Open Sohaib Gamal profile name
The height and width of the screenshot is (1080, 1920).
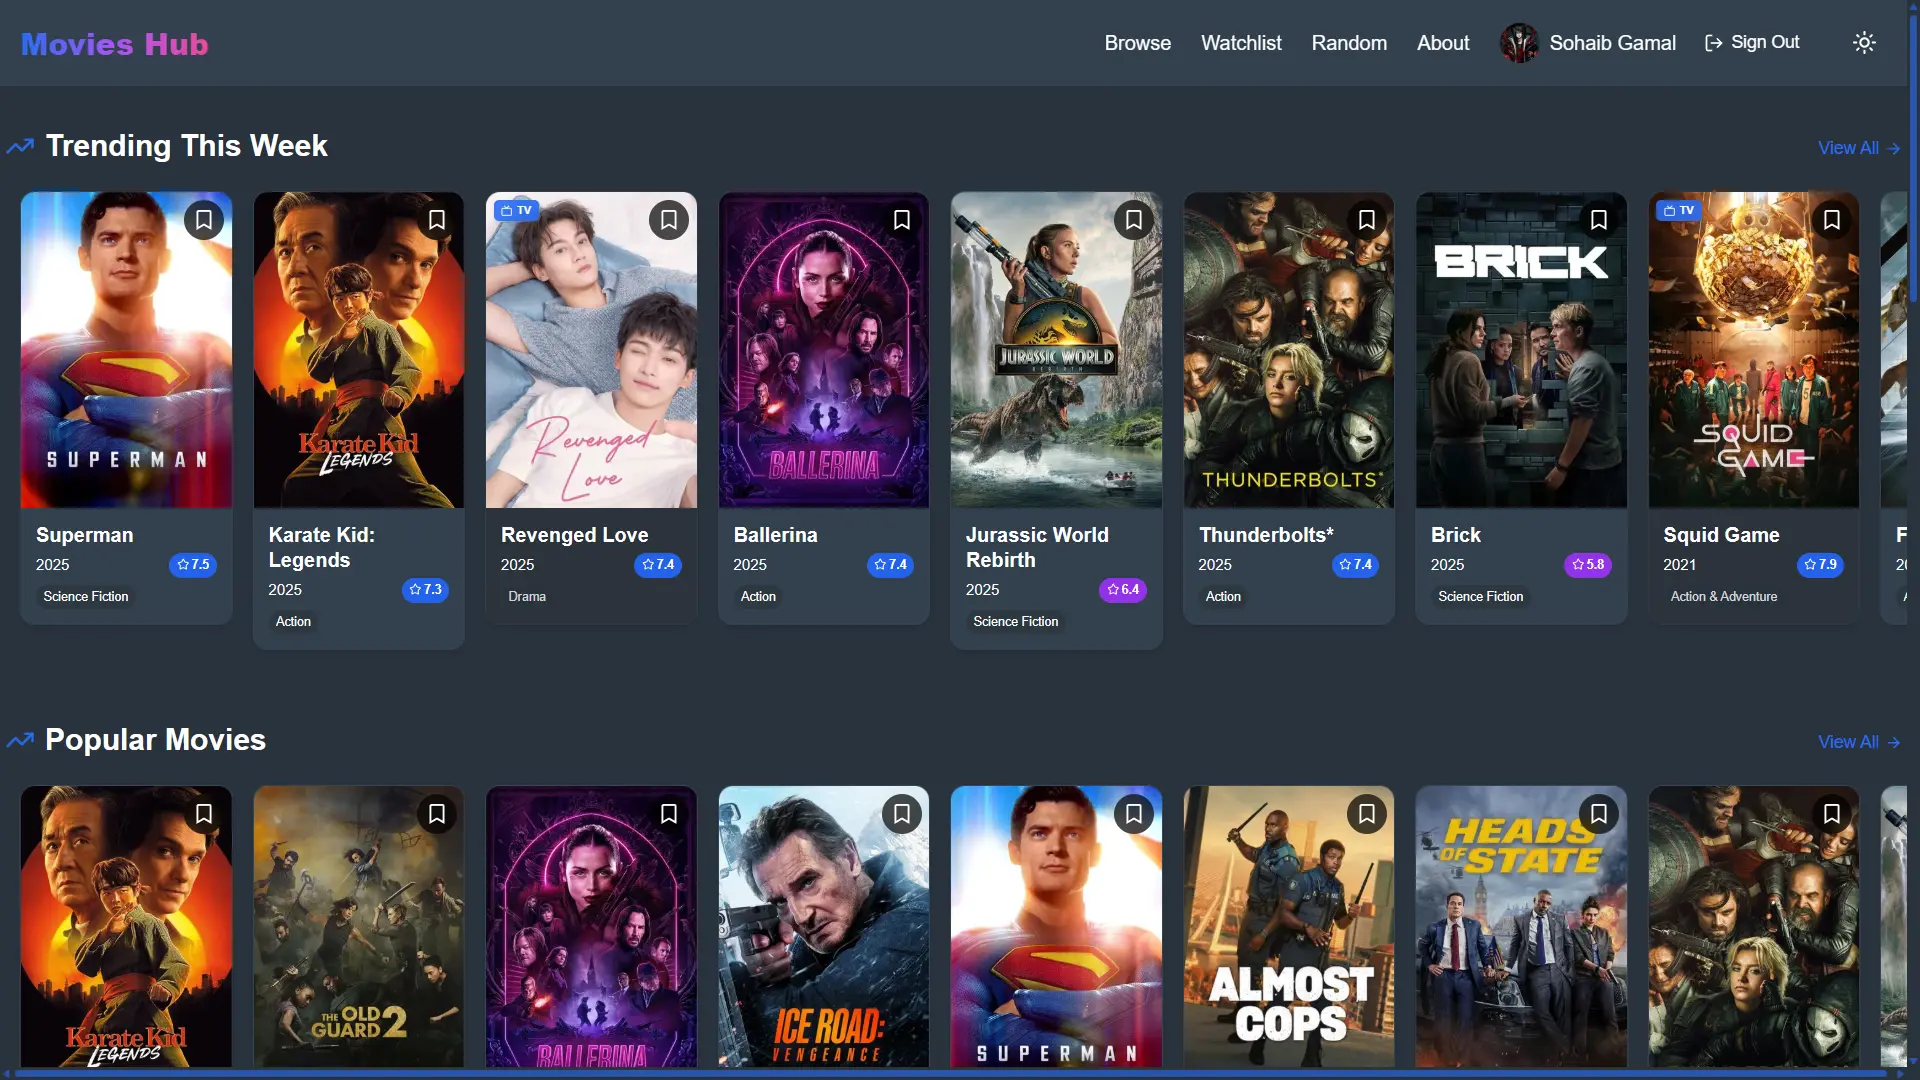coord(1612,43)
